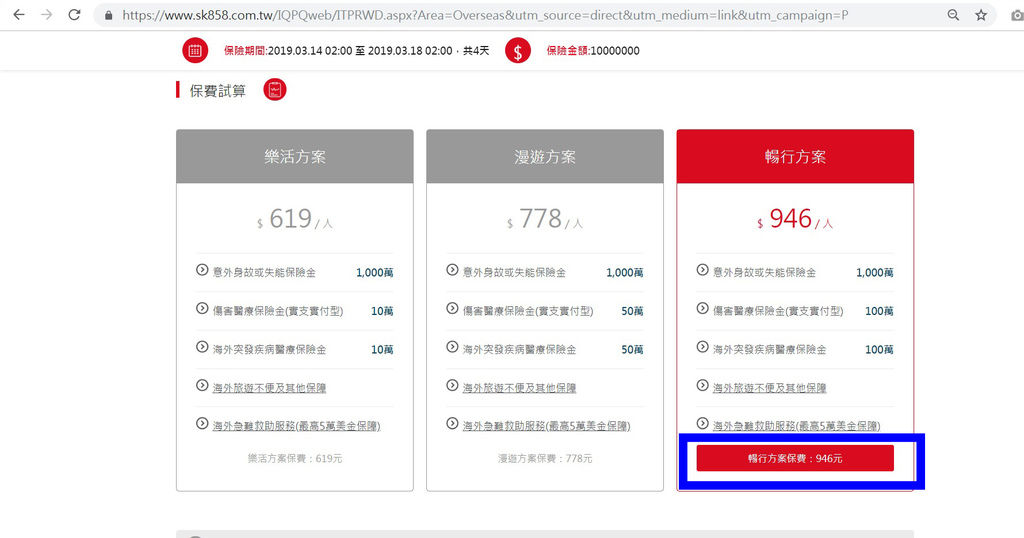Click the red dollar insured amount icon
The image size is (1024, 538).
pos(517,50)
